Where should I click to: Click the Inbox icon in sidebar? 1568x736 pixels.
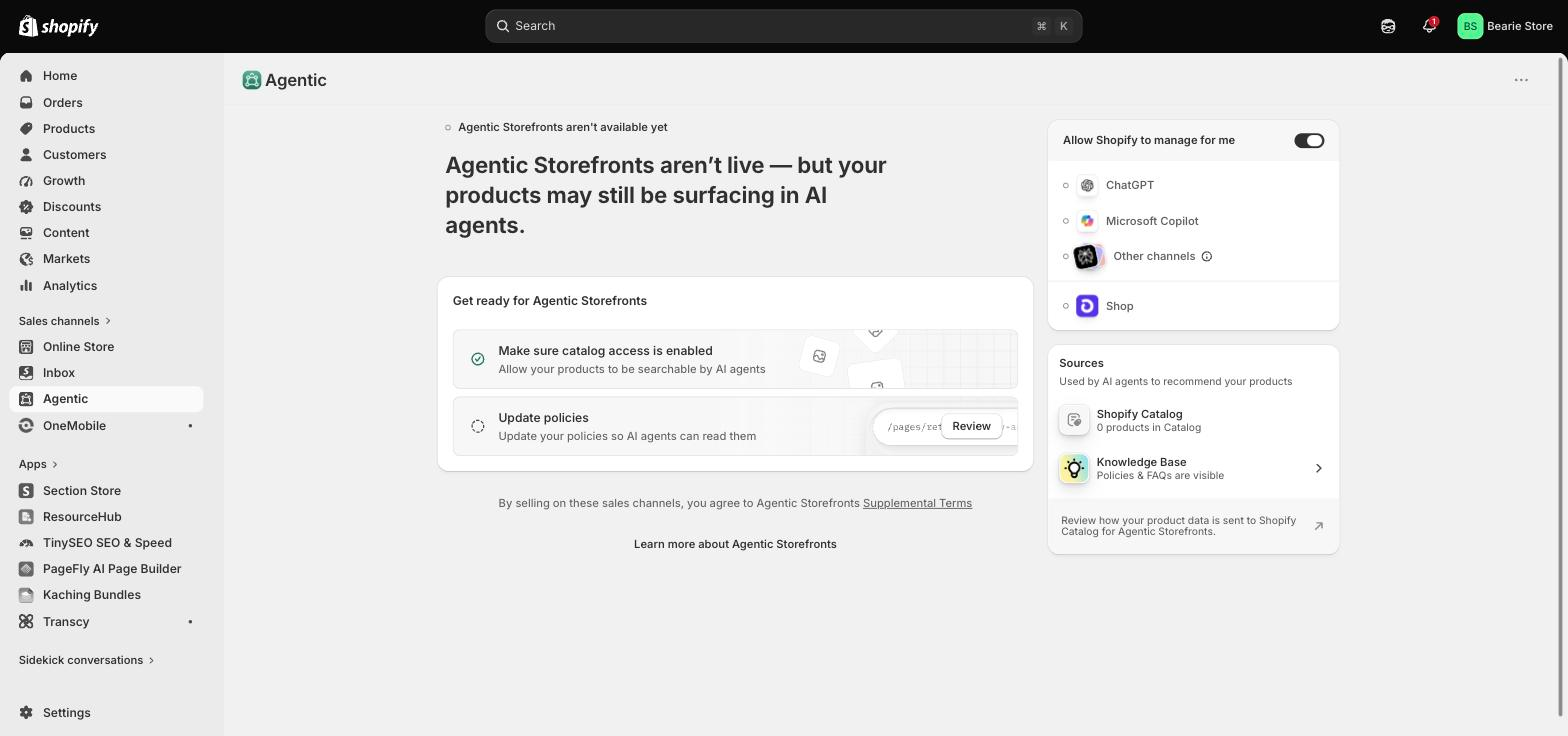(x=26, y=373)
